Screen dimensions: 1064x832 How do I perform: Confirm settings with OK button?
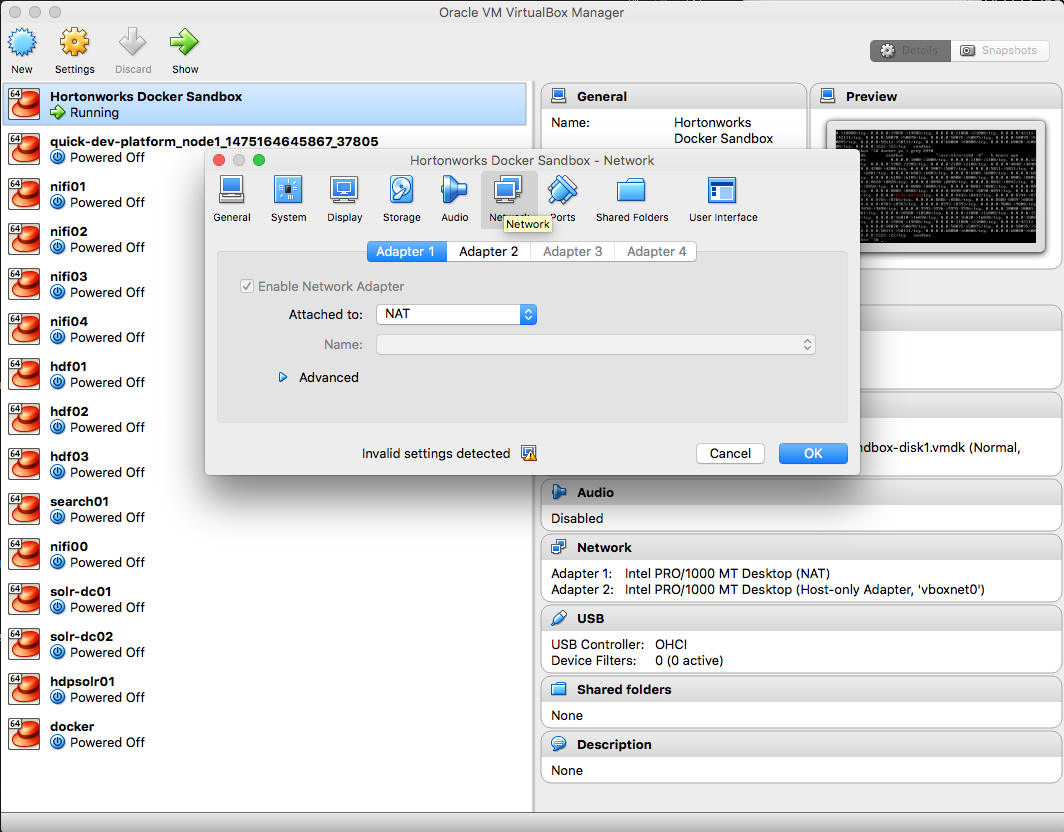click(813, 453)
